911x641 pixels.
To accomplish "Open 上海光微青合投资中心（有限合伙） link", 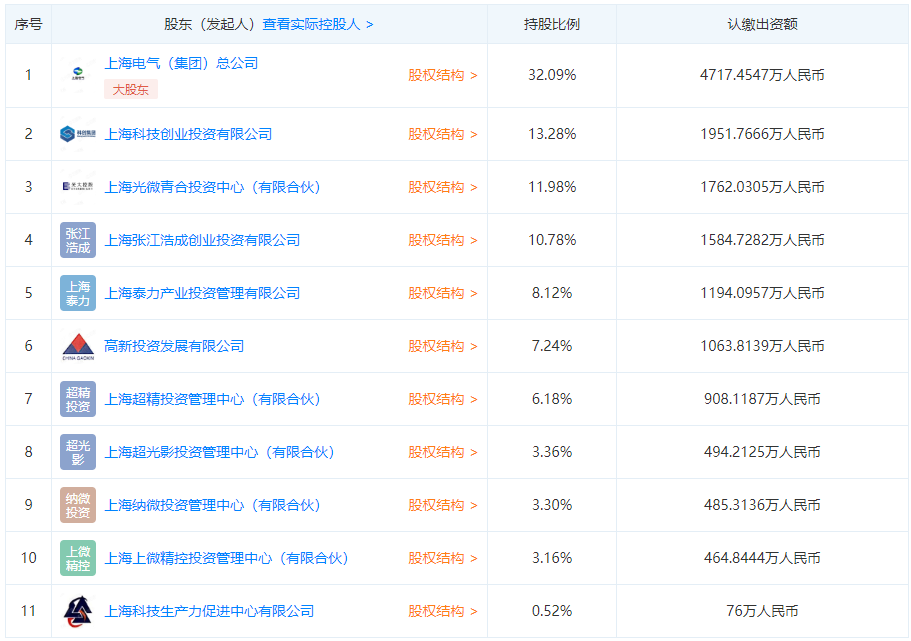I will point(212,187).
